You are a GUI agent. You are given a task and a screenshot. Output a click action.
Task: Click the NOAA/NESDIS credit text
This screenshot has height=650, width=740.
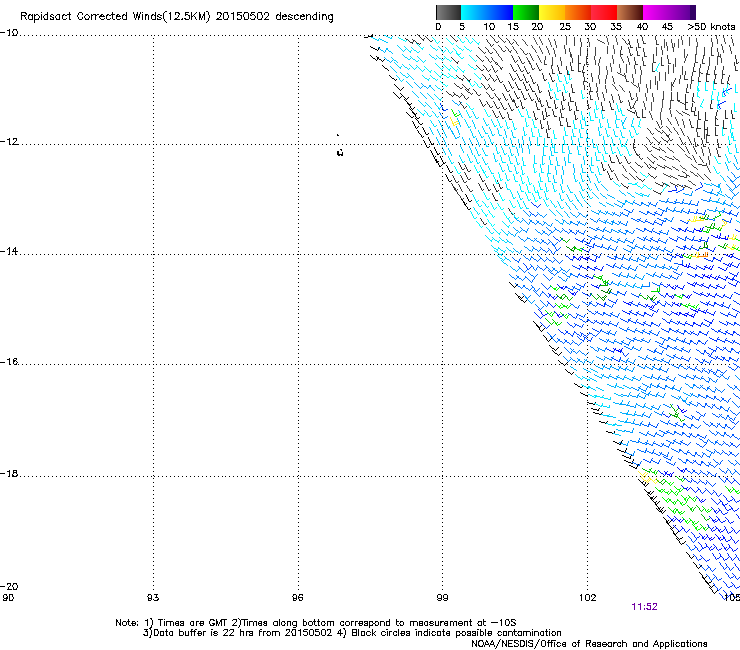point(589,644)
